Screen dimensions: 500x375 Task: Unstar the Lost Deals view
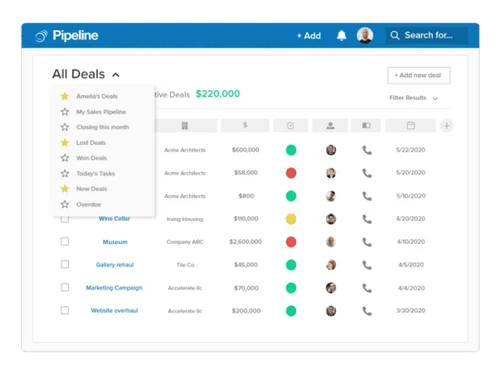[x=65, y=143]
